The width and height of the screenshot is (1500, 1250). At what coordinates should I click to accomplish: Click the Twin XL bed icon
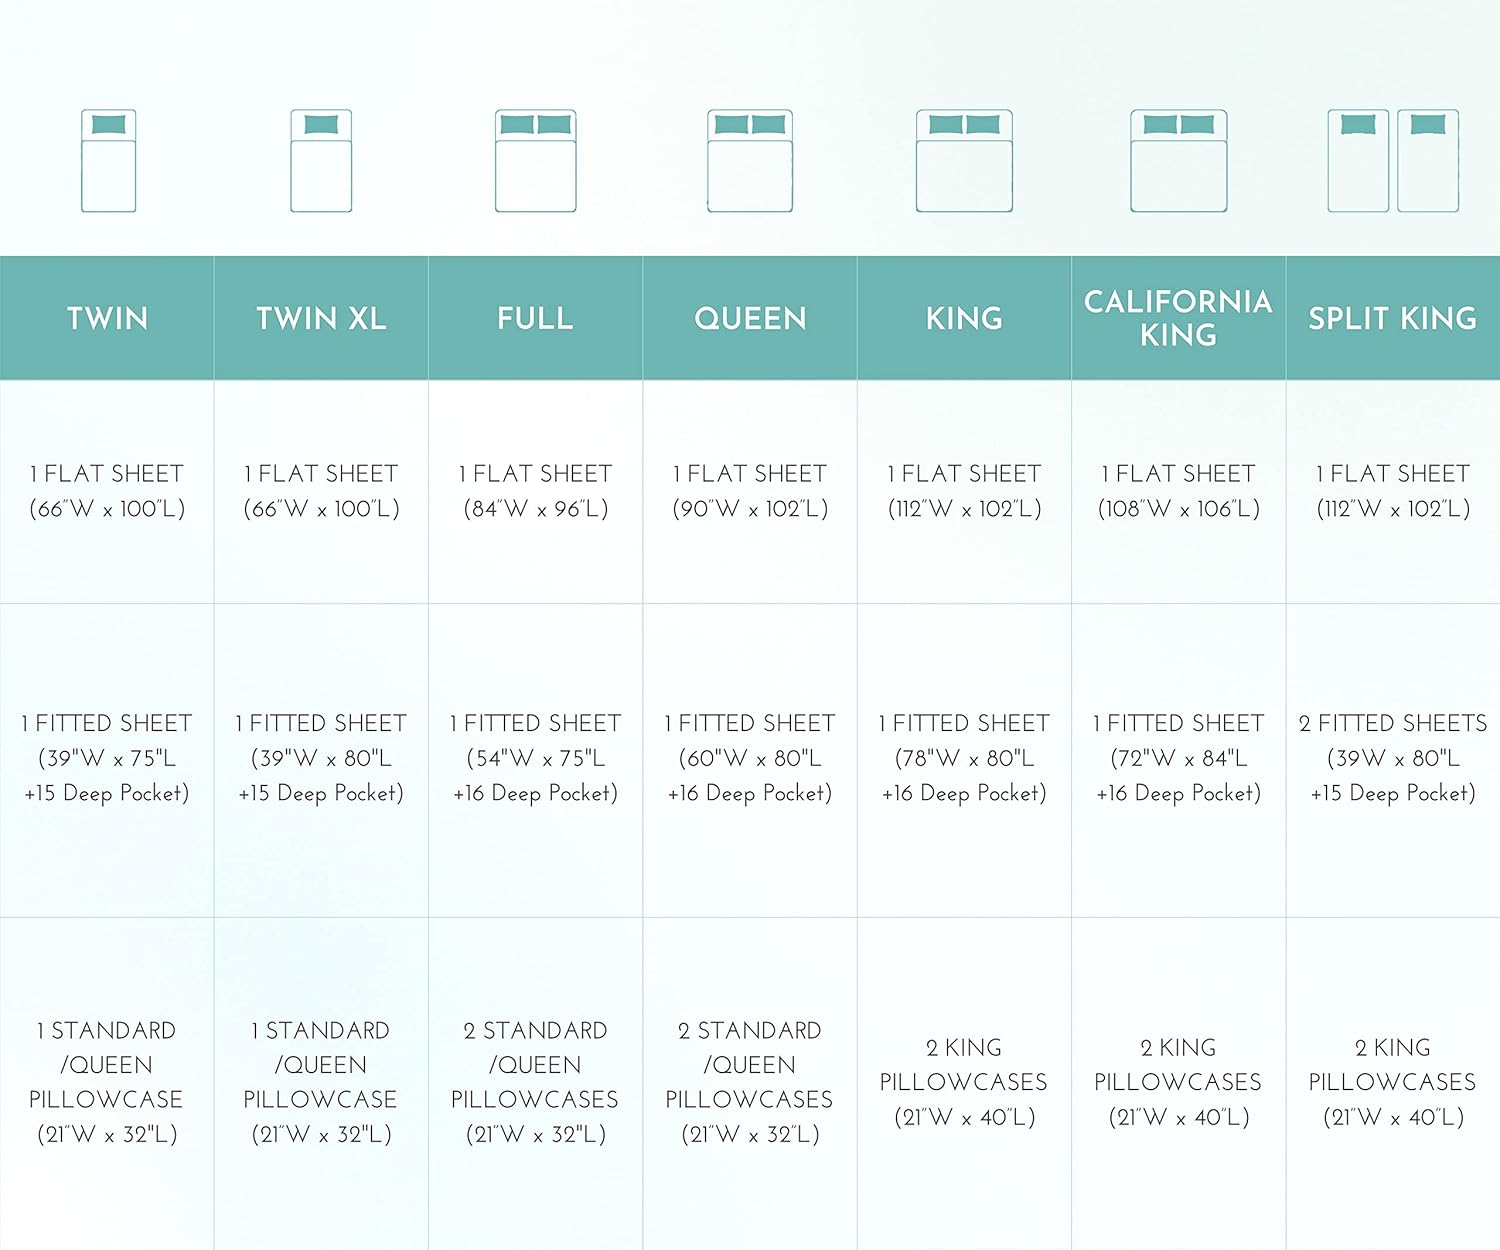coord(321,161)
